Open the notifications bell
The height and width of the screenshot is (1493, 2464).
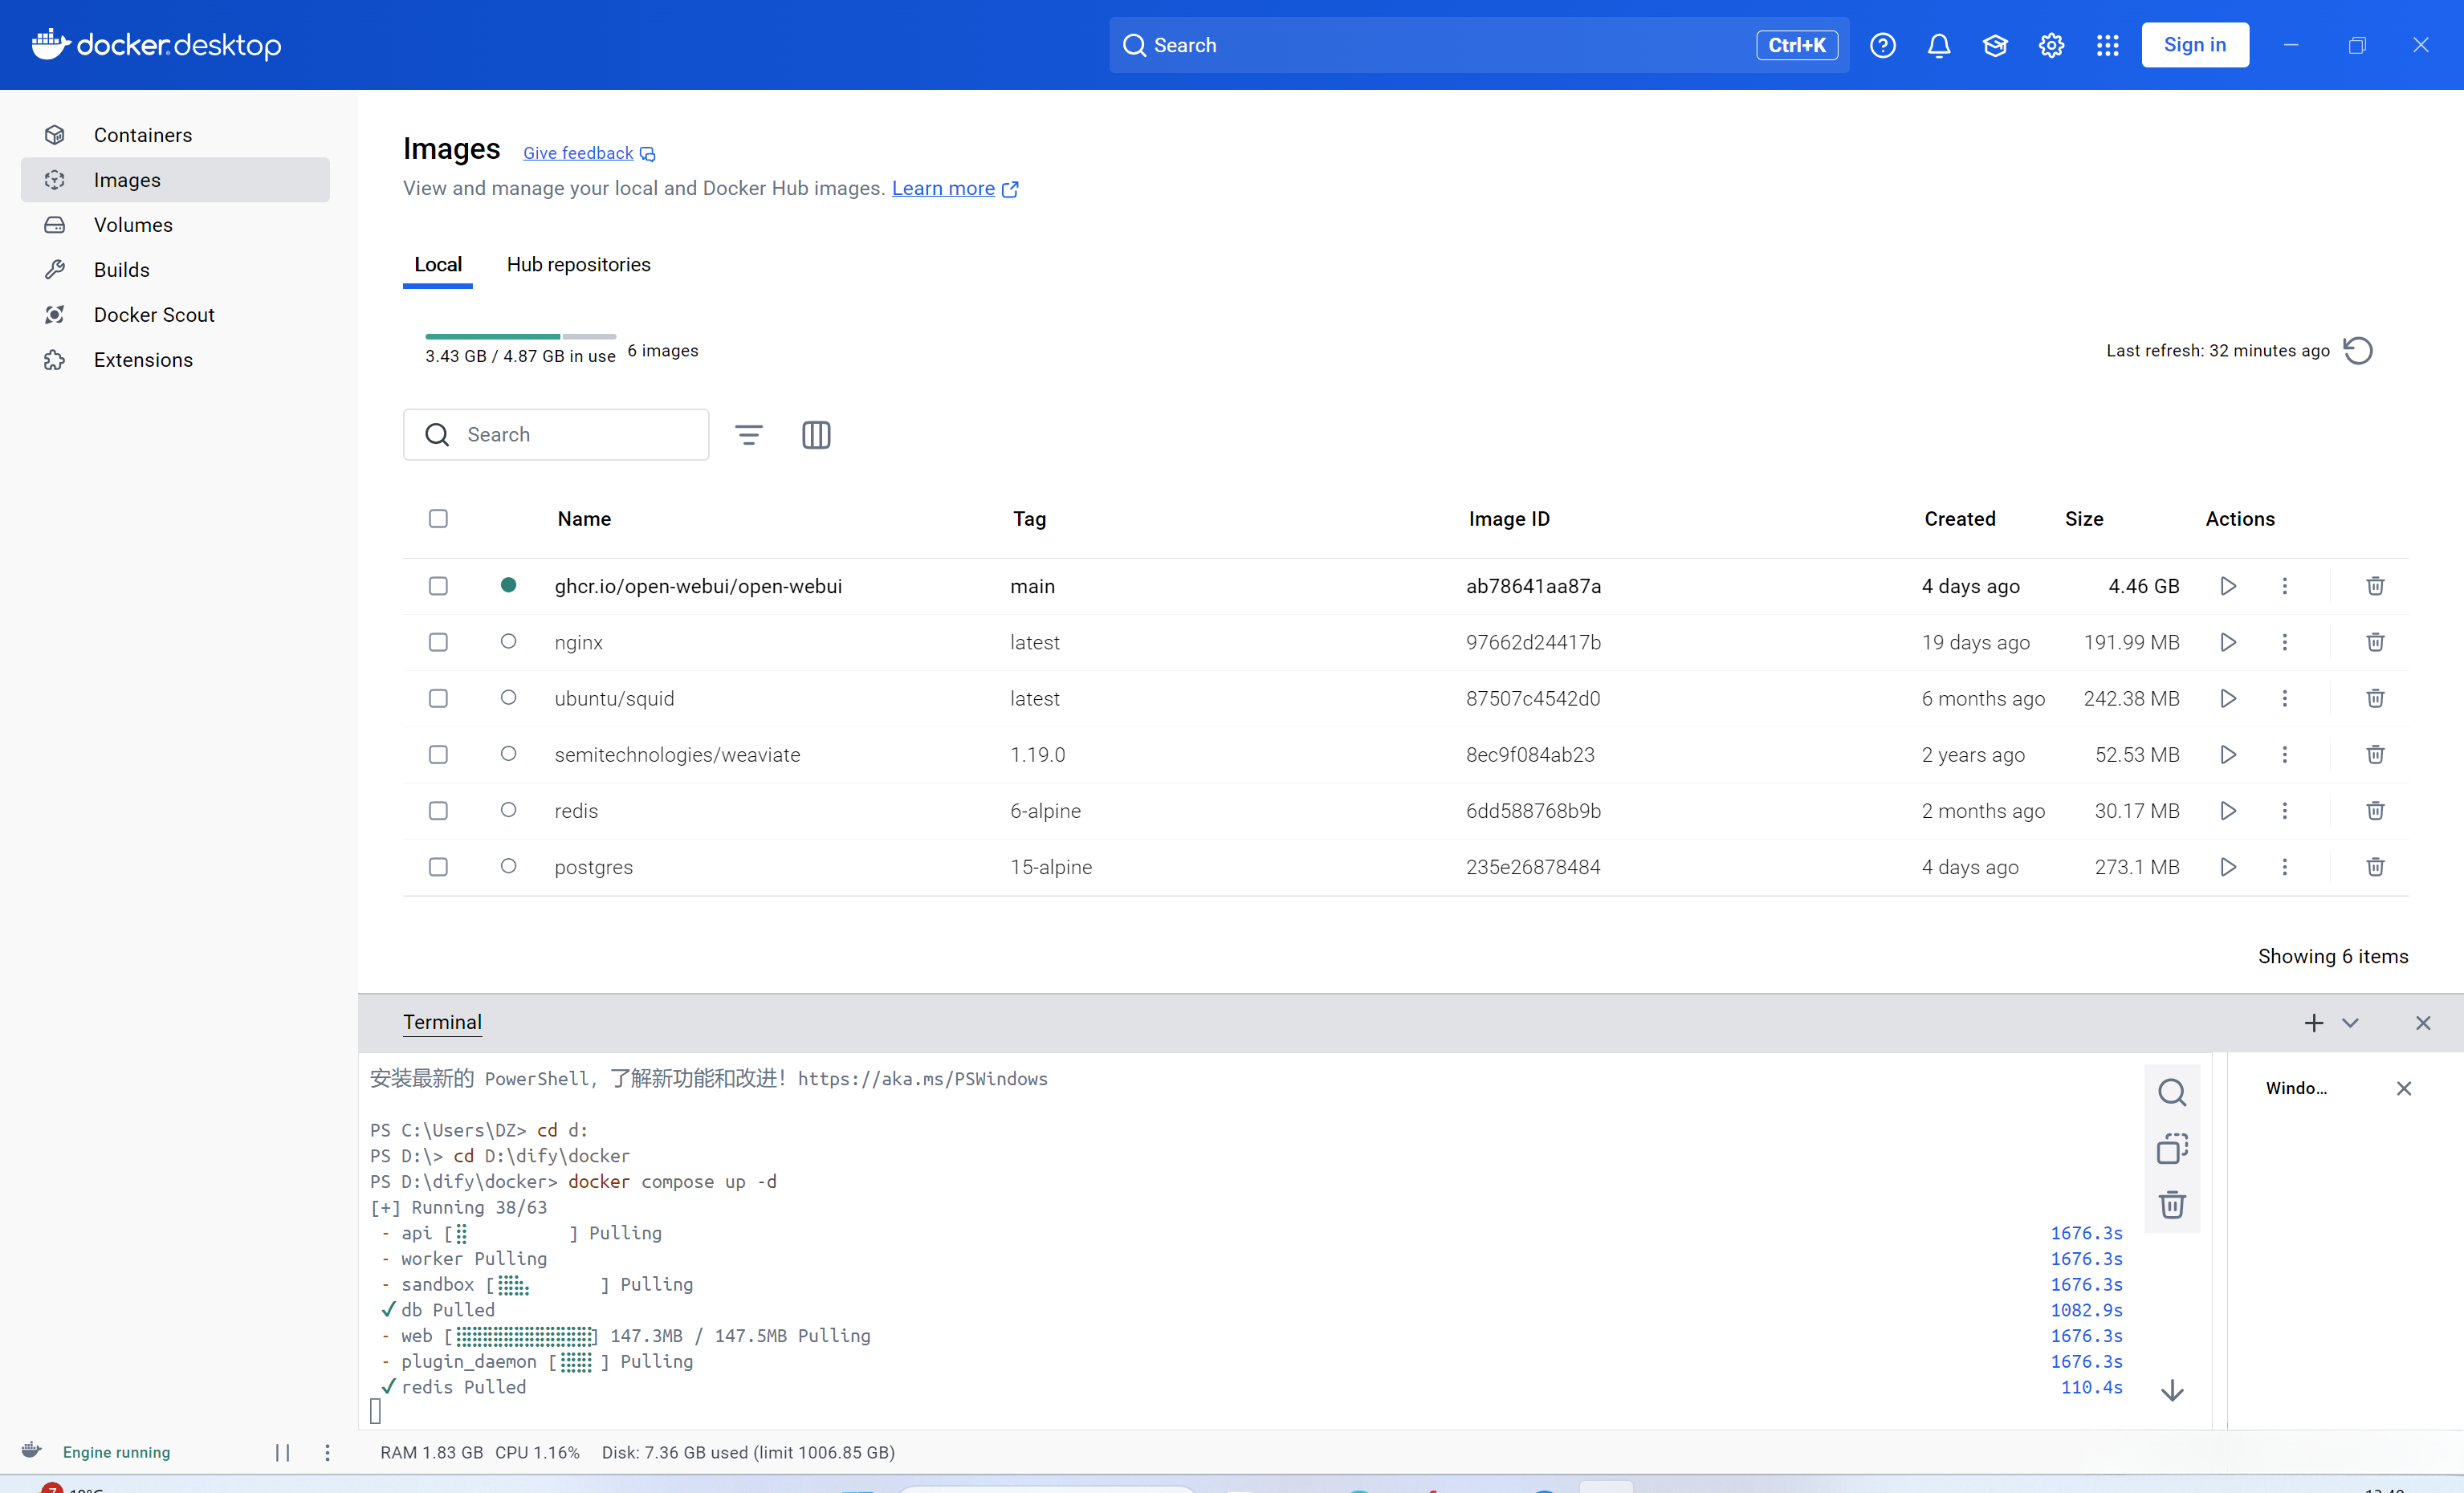[1938, 46]
